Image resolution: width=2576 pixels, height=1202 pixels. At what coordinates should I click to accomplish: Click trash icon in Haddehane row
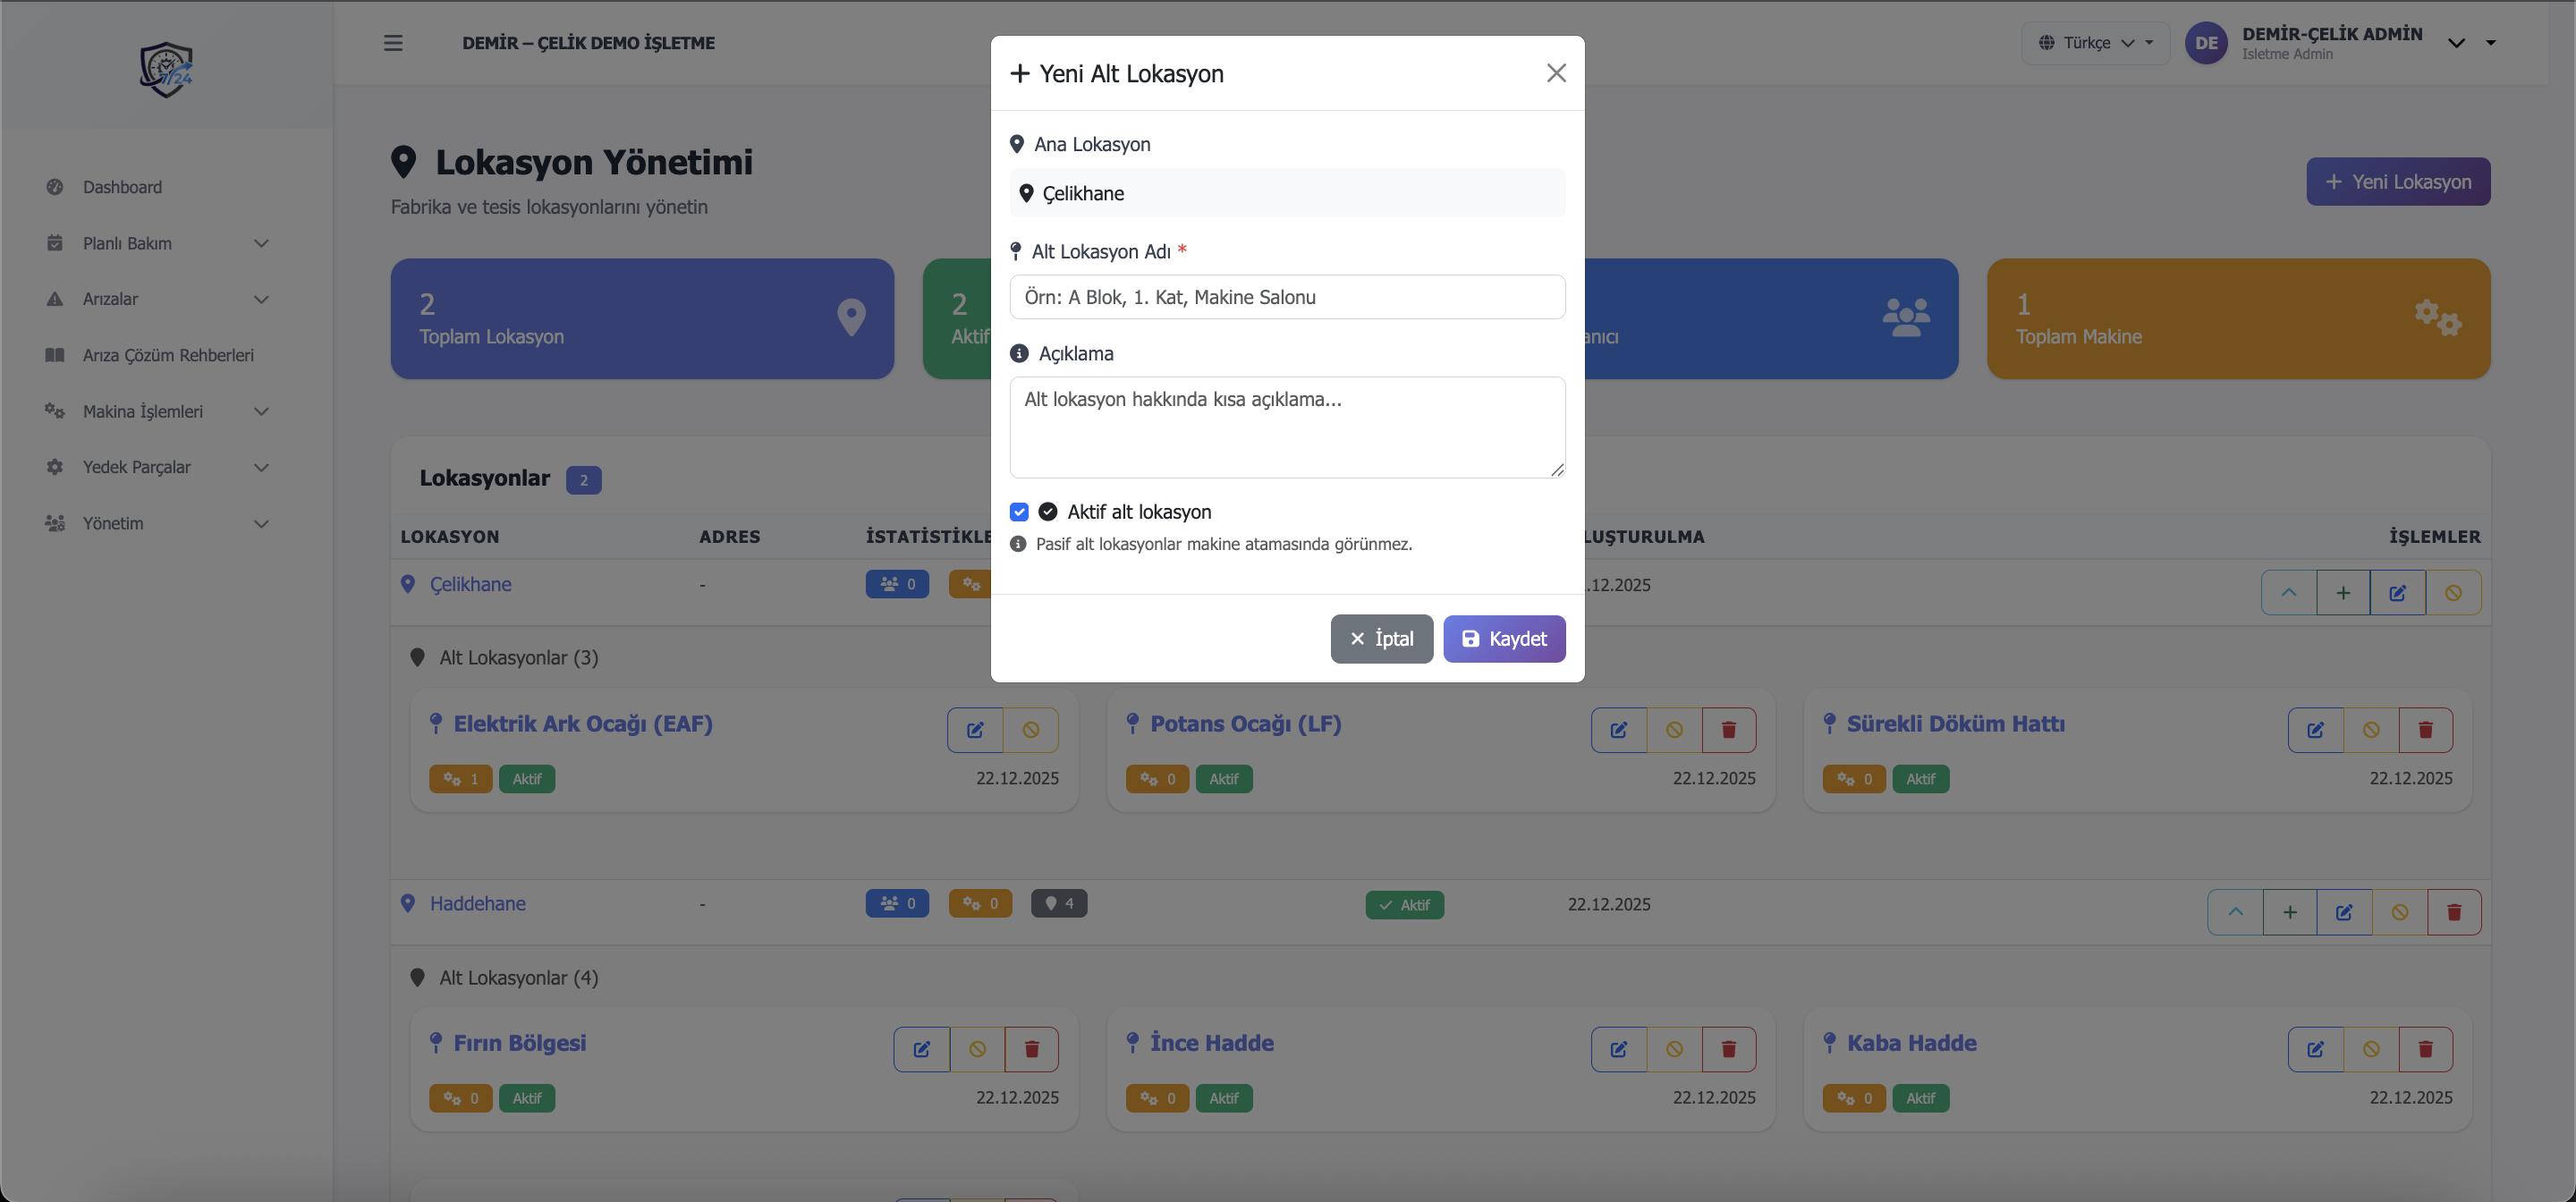[2454, 912]
